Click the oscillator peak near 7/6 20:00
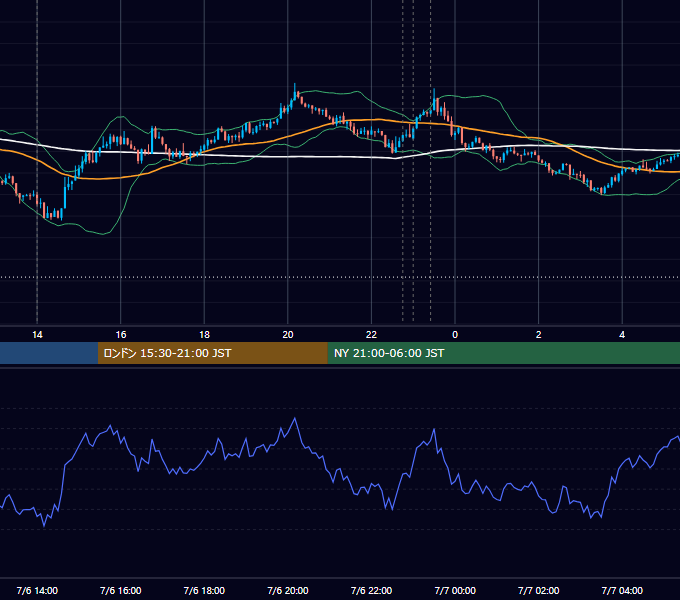The height and width of the screenshot is (600, 680). pos(295,419)
